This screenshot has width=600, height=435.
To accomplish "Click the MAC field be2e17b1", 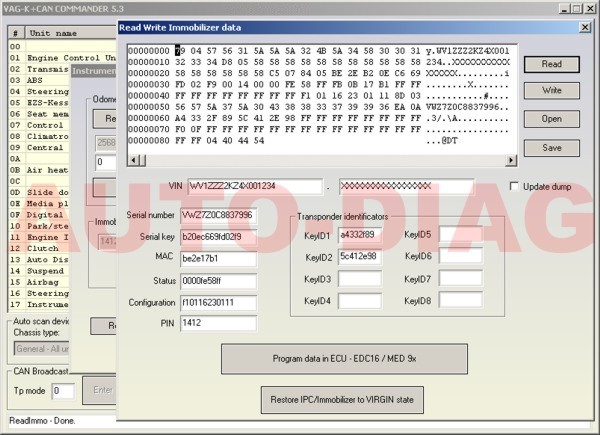I will 218,259.
